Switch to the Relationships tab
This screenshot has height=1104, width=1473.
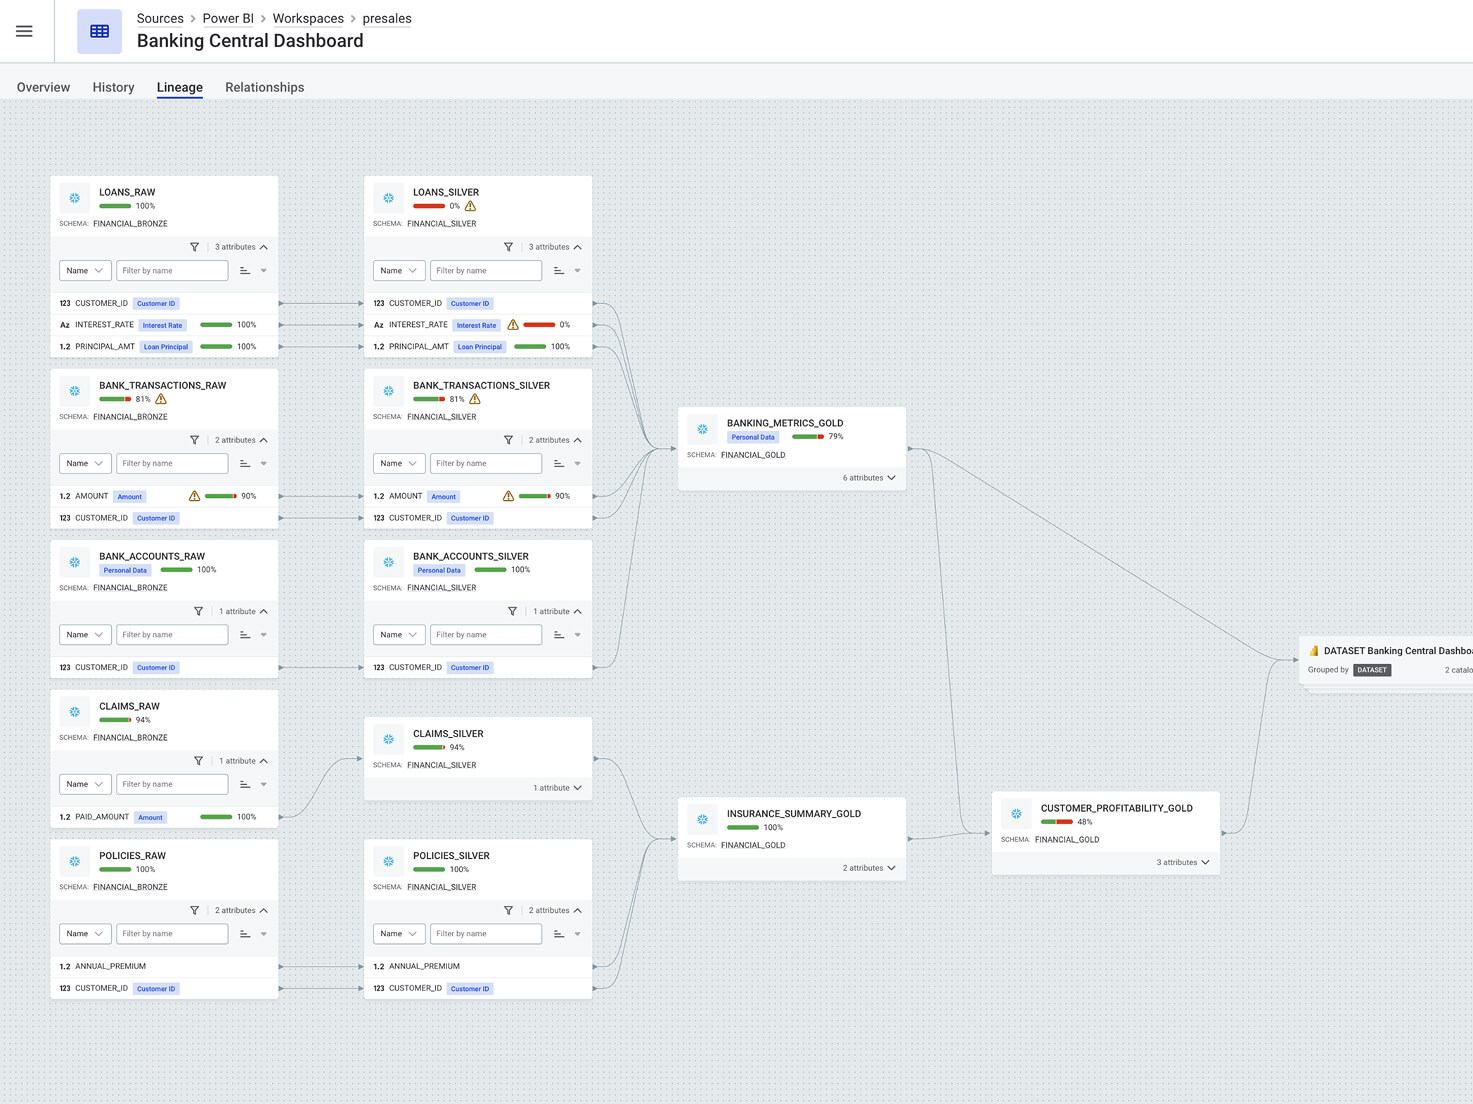[264, 87]
